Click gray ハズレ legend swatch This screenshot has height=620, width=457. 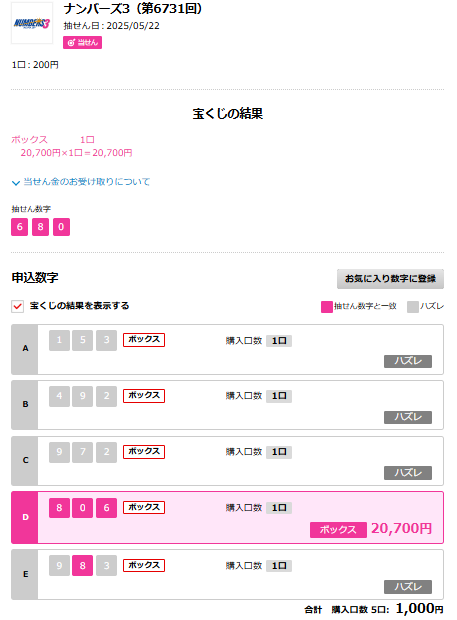pos(413,307)
